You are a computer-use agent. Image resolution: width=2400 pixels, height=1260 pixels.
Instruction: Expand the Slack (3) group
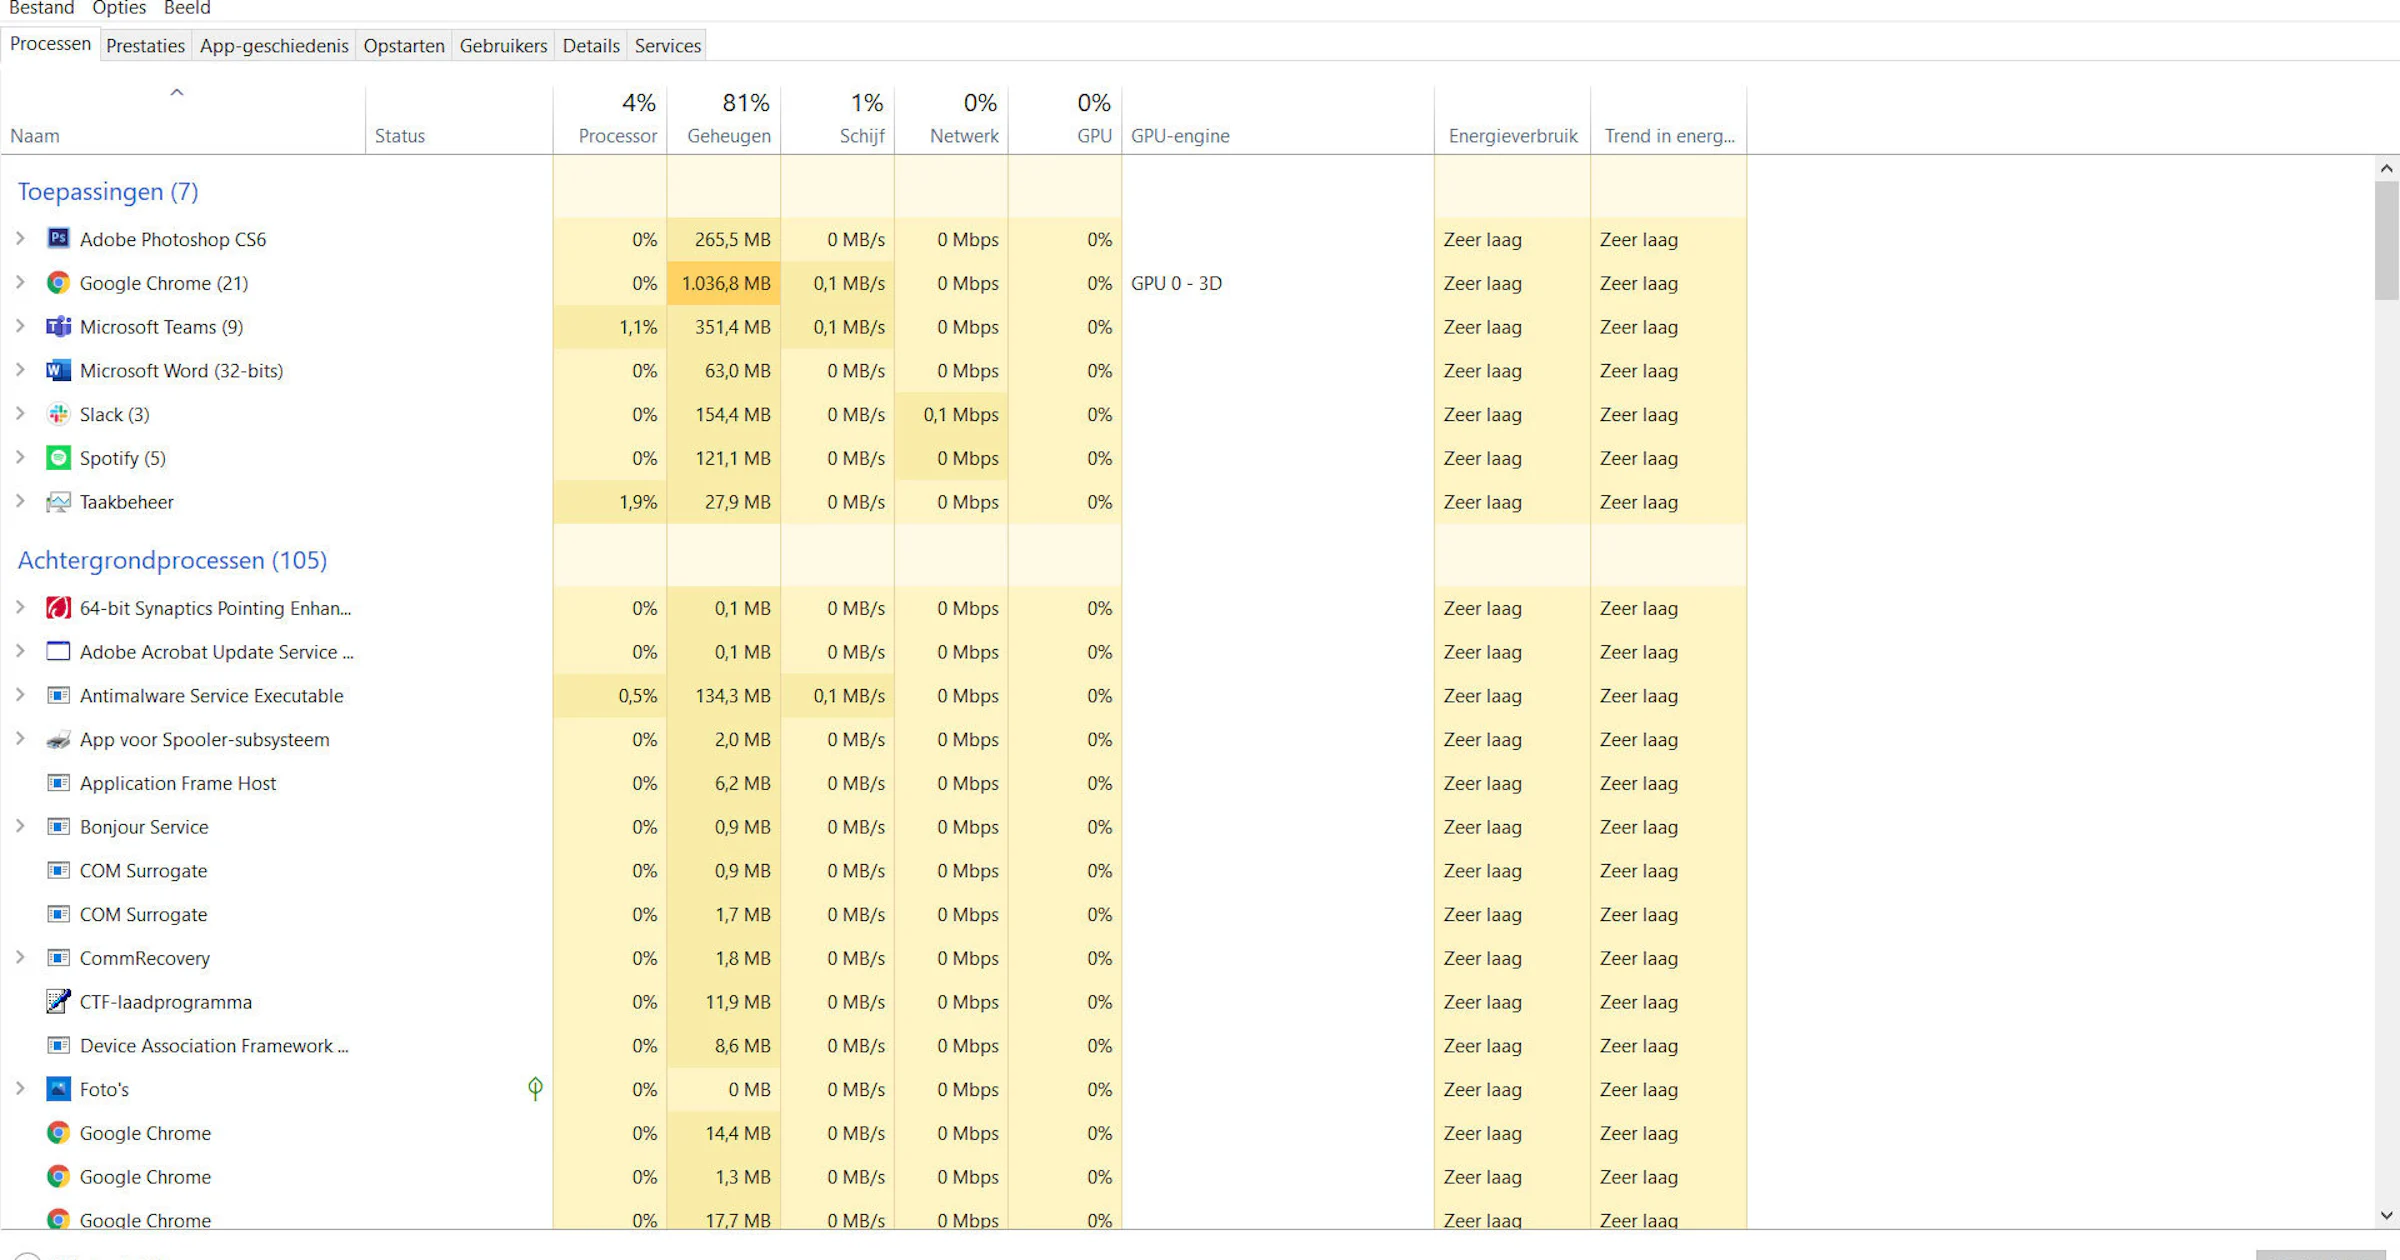(20, 413)
